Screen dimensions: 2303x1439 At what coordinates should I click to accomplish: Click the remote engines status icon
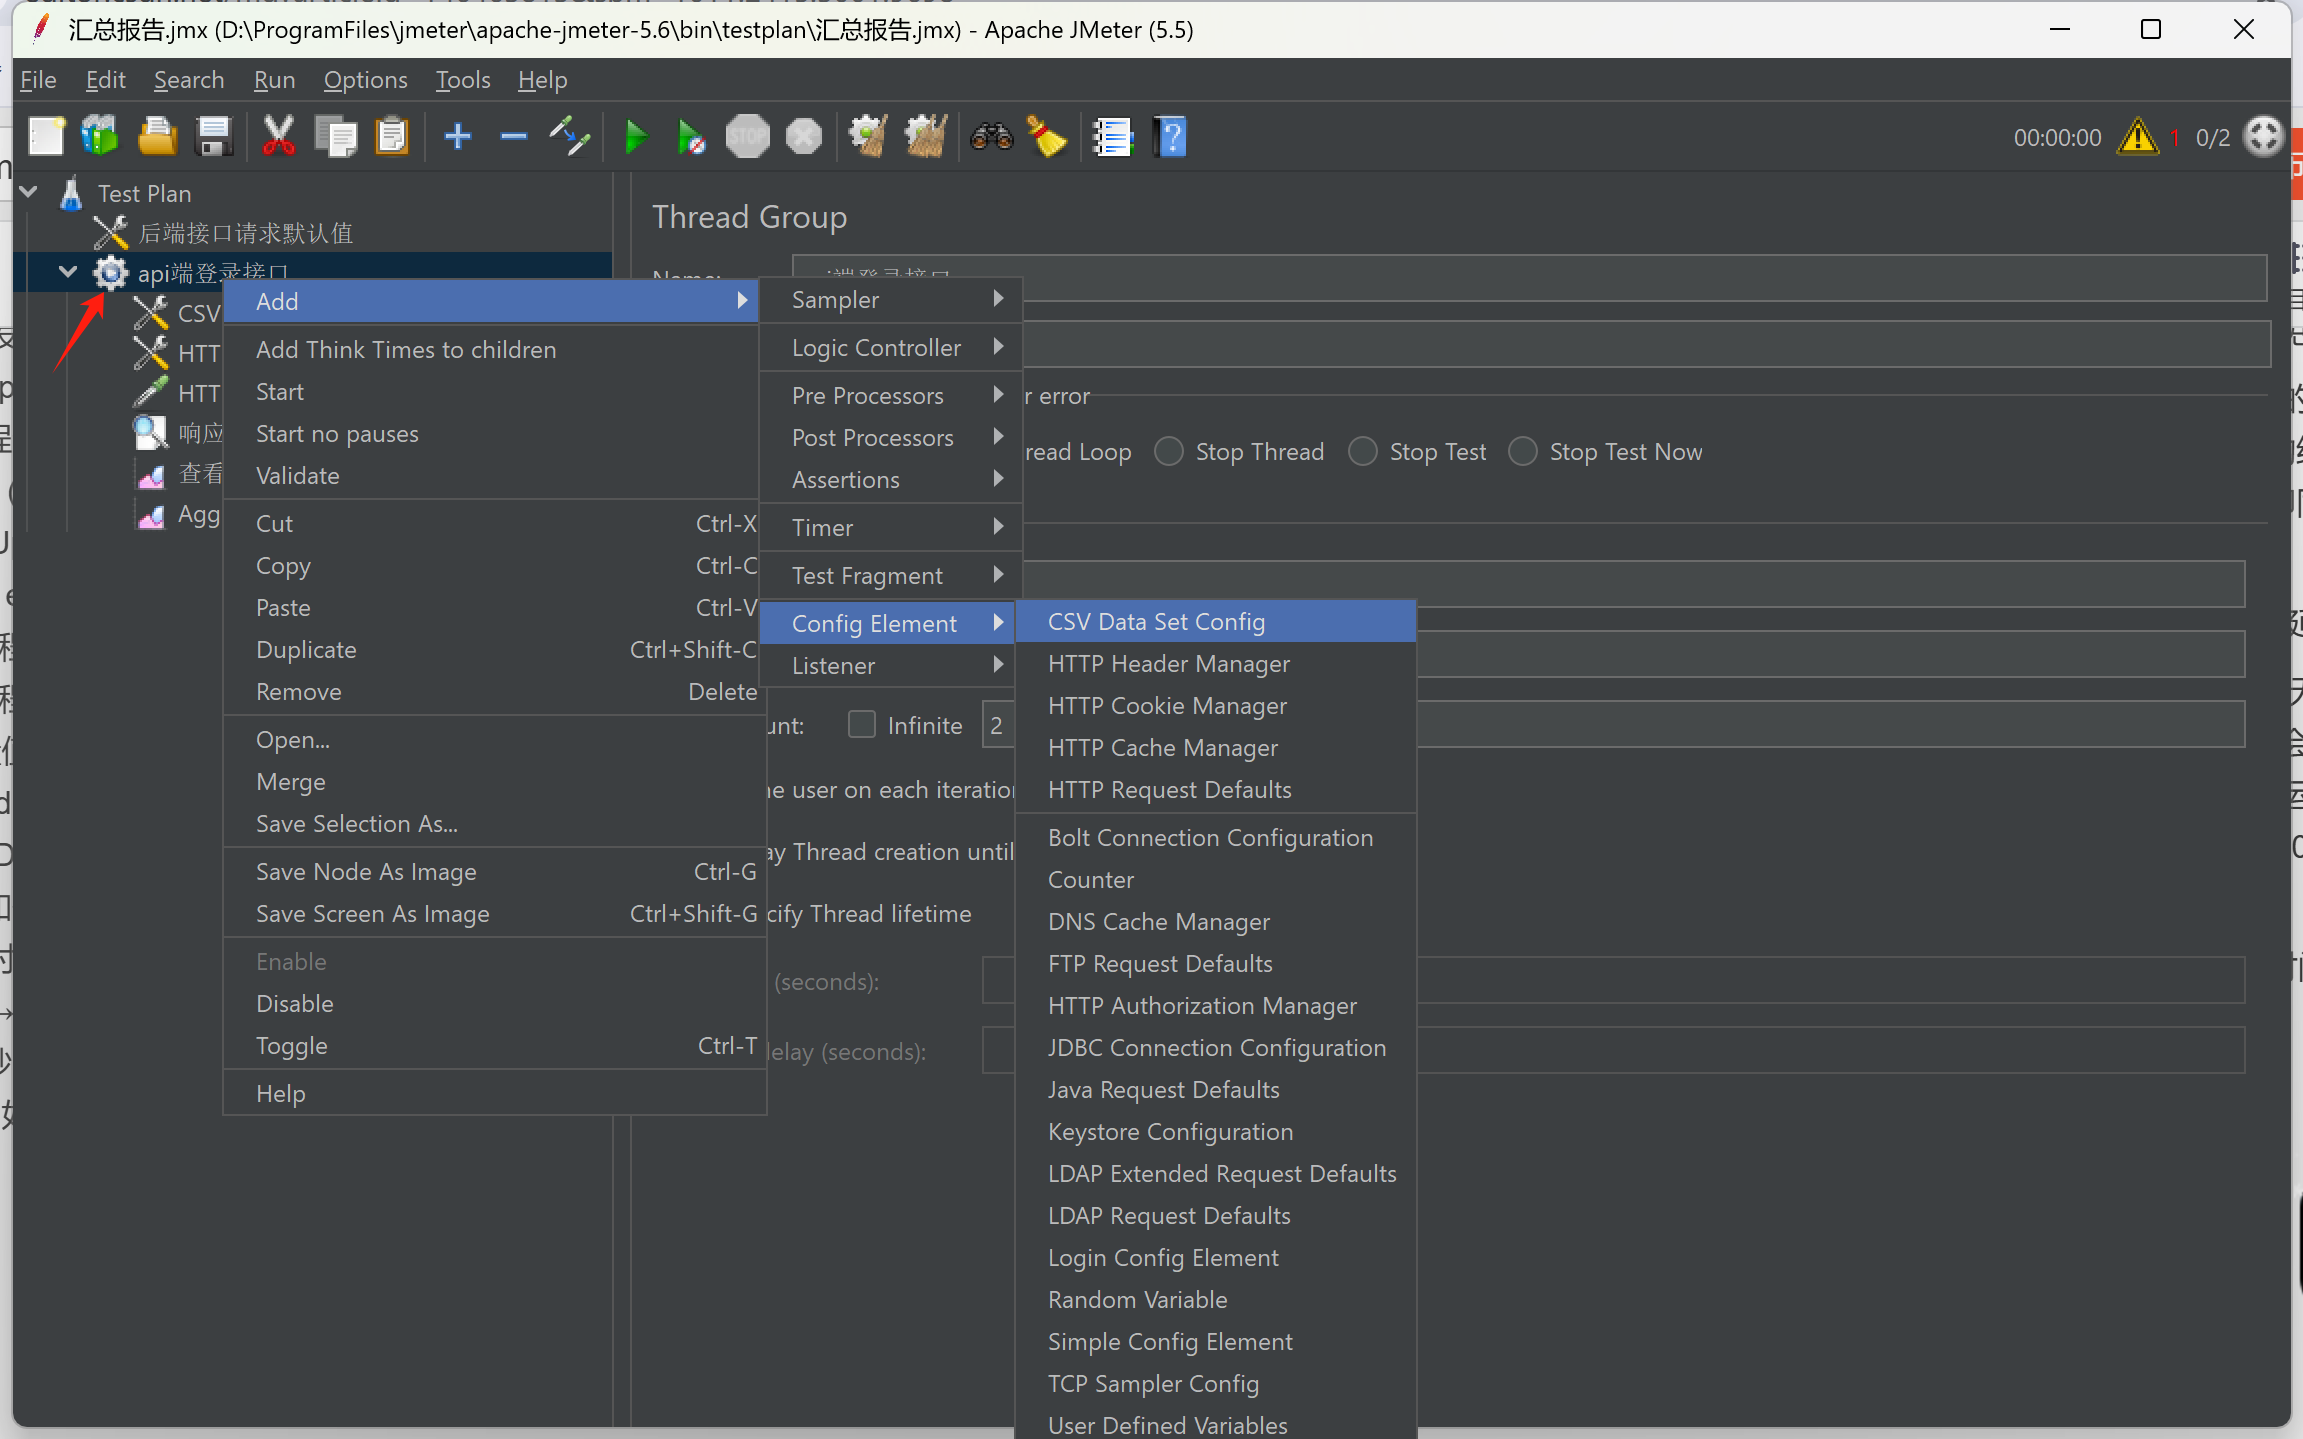pyautogui.click(x=2263, y=137)
